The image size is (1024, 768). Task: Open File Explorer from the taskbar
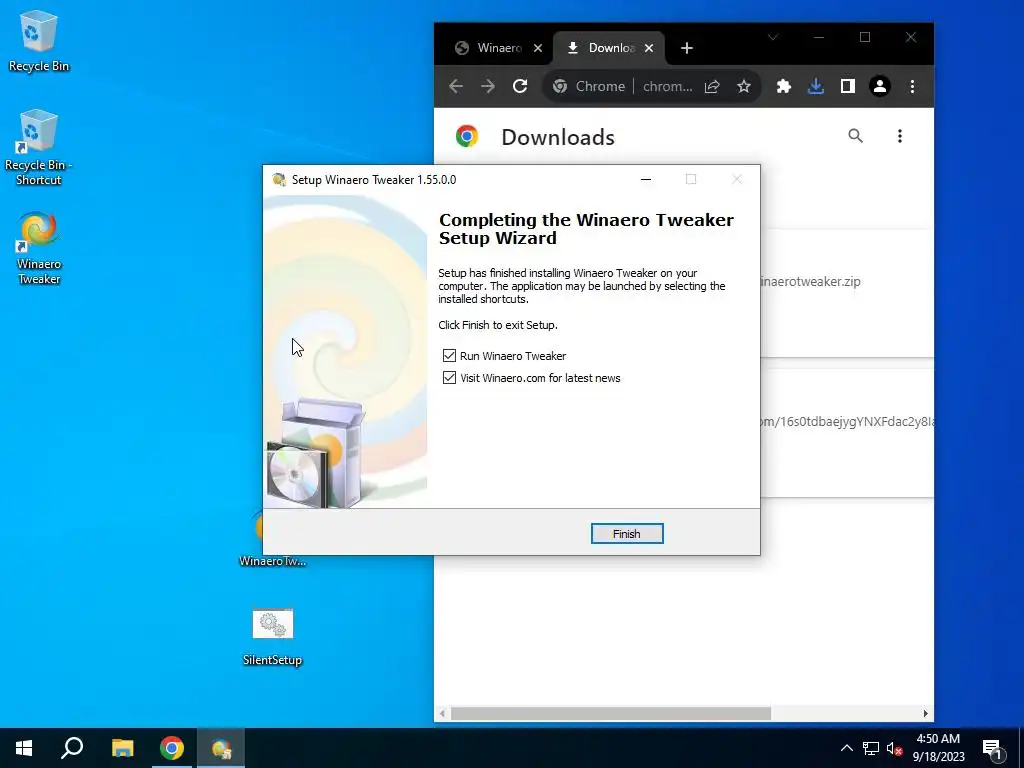tap(122, 748)
